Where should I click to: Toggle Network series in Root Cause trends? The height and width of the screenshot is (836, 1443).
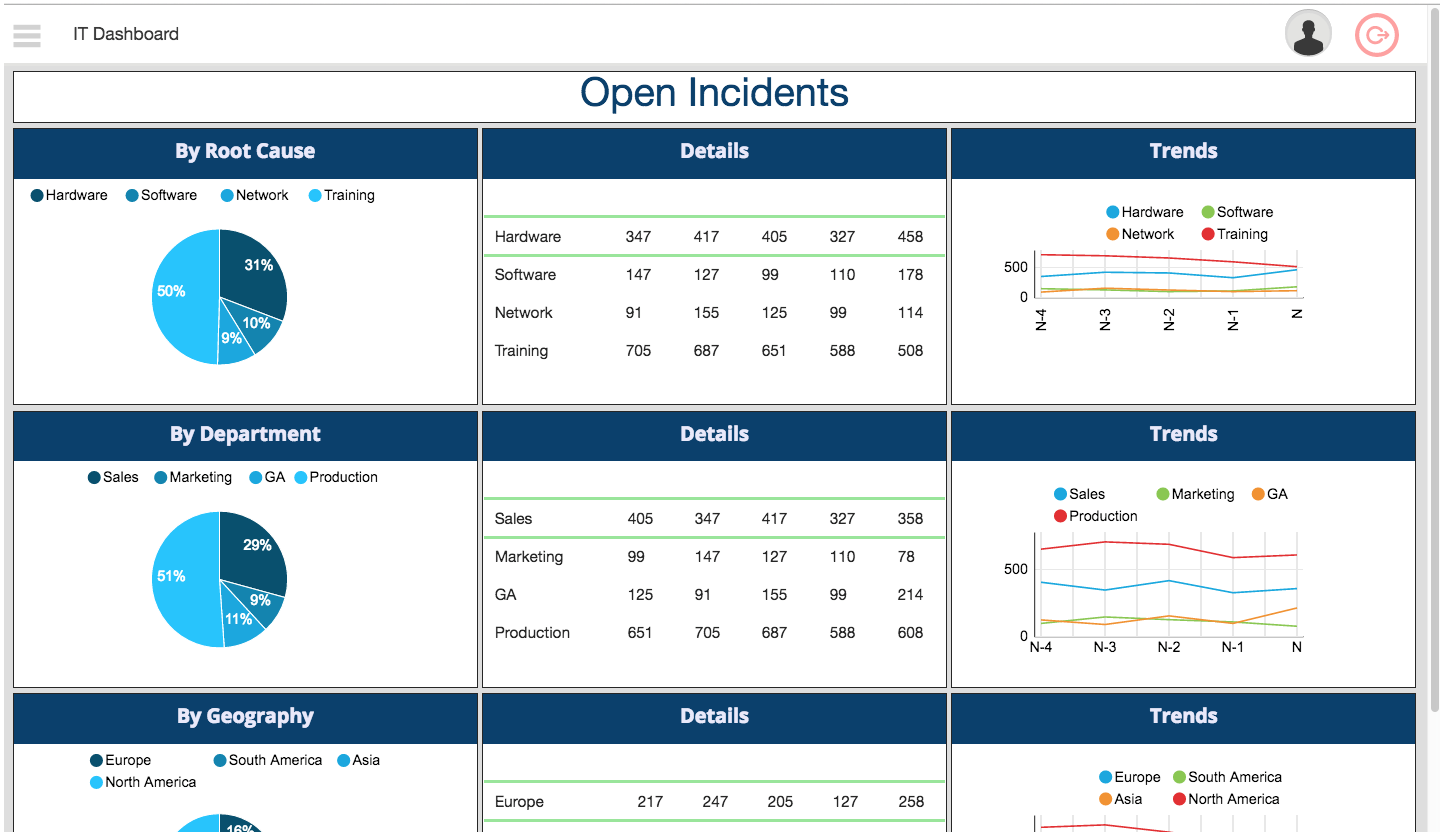pos(1140,234)
